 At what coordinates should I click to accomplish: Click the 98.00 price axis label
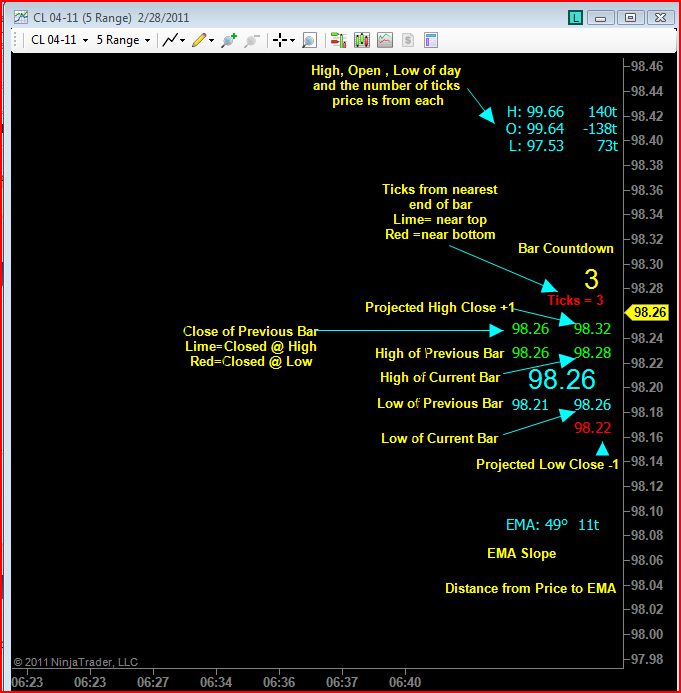click(x=647, y=634)
